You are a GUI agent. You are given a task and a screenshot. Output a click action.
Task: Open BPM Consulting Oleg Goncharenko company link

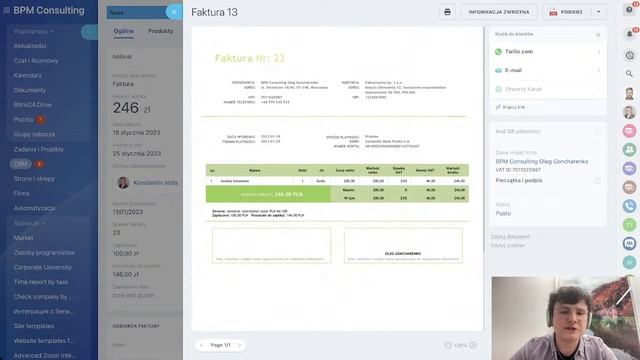pos(542,162)
